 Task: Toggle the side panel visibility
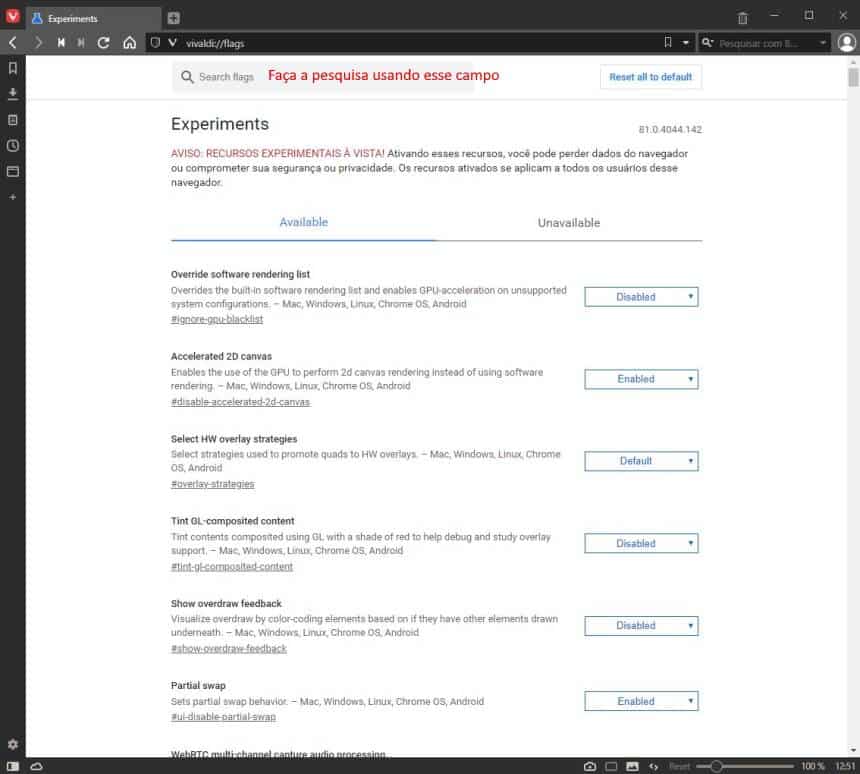tap(13, 766)
